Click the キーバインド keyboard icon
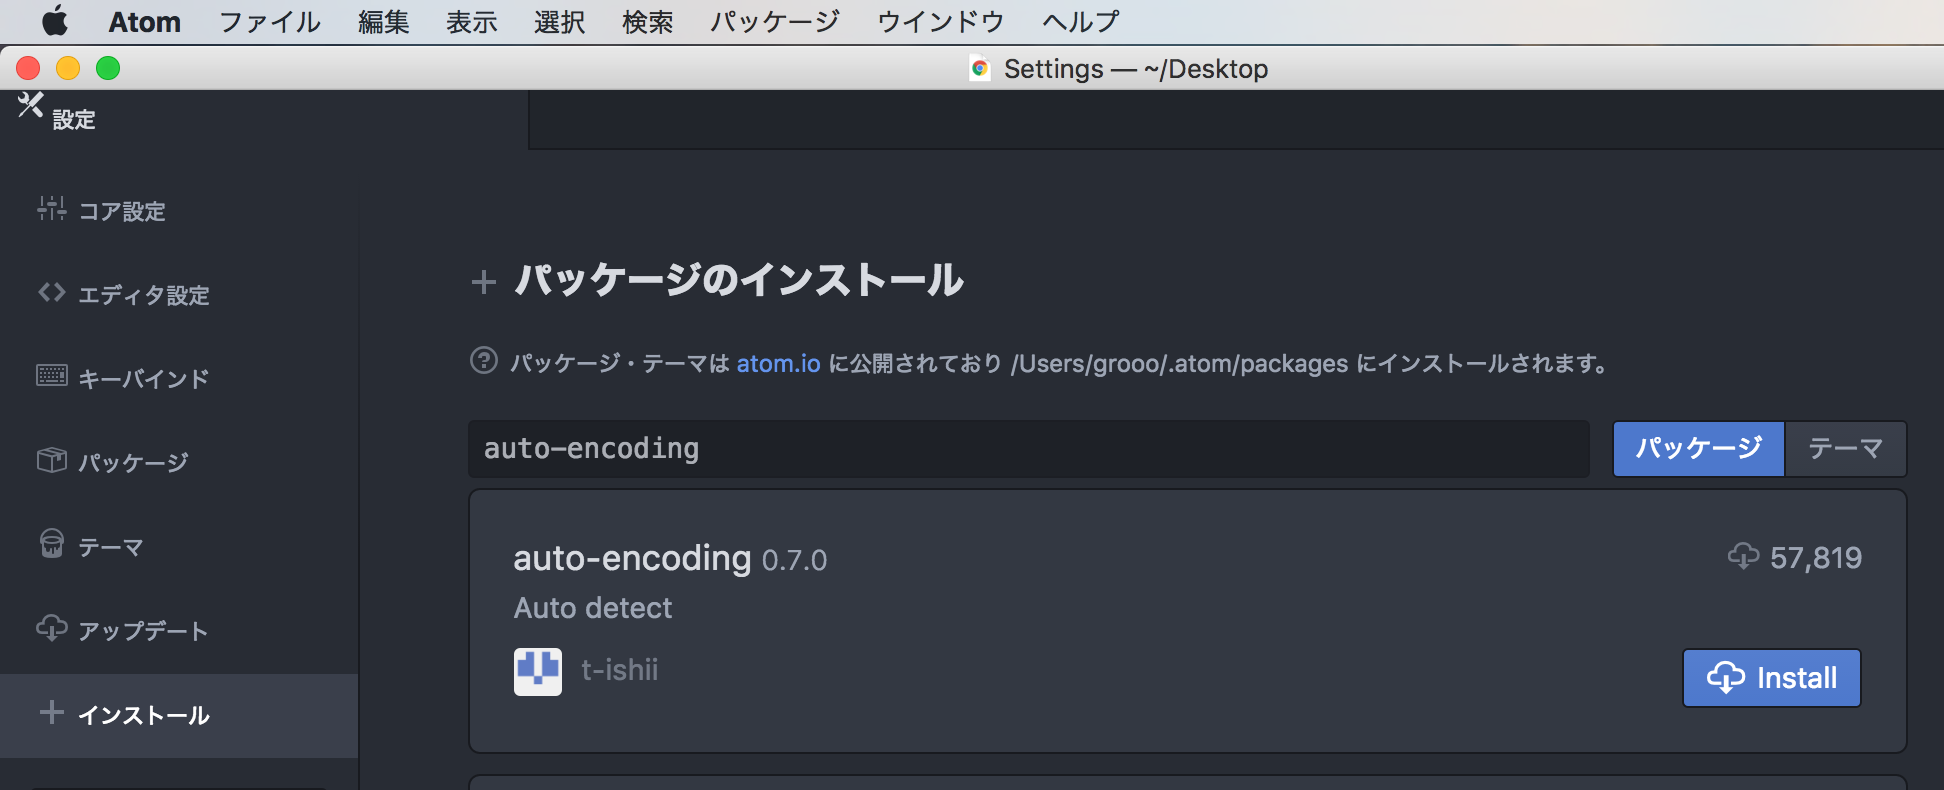 tap(52, 375)
